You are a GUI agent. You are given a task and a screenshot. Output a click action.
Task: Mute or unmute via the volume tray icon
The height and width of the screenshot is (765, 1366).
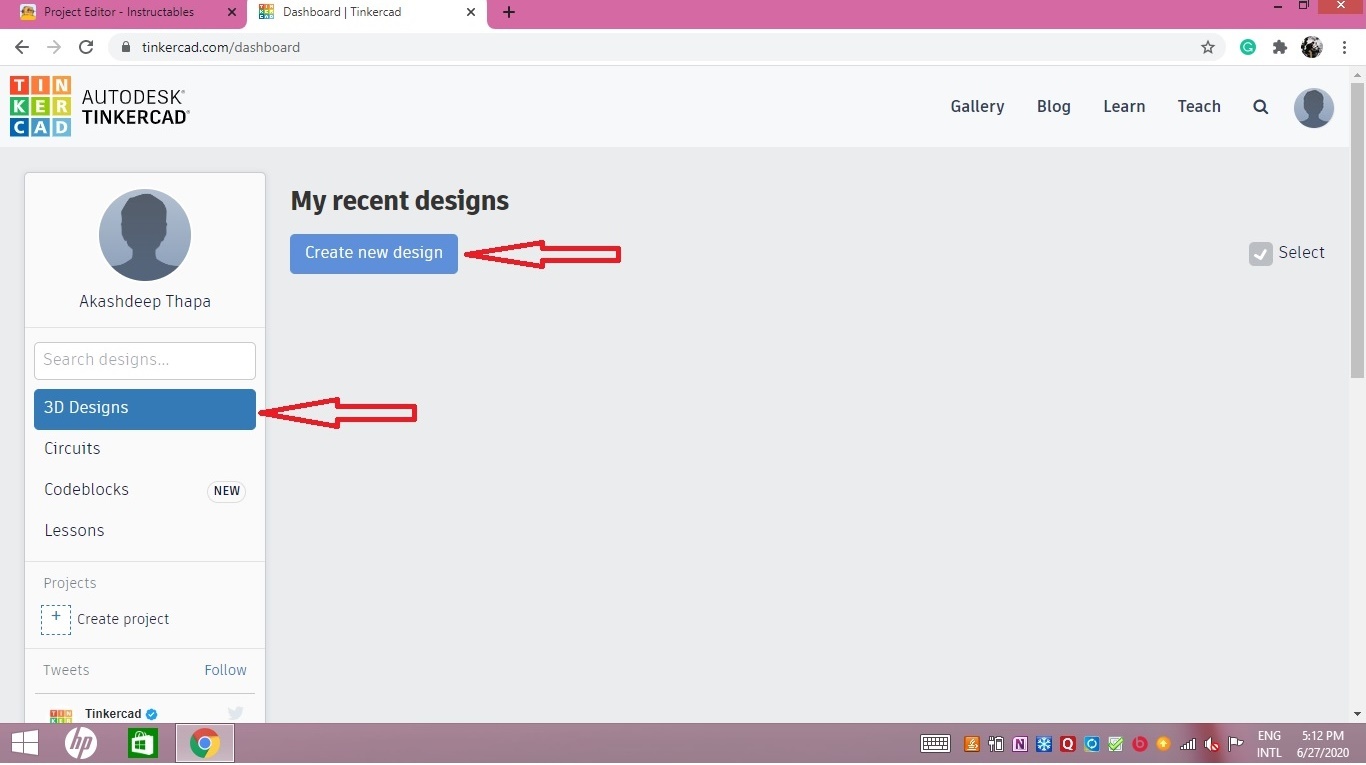click(x=1210, y=744)
